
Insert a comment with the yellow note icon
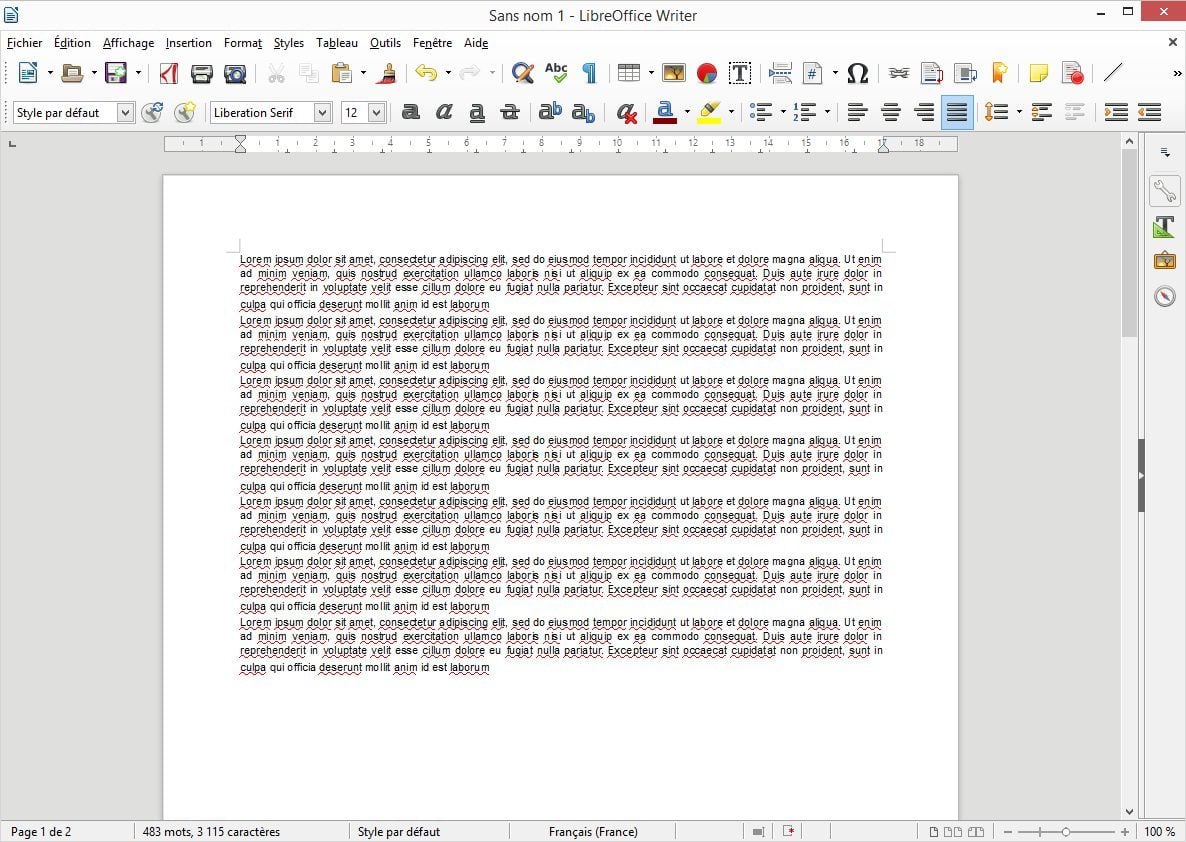[x=1039, y=73]
